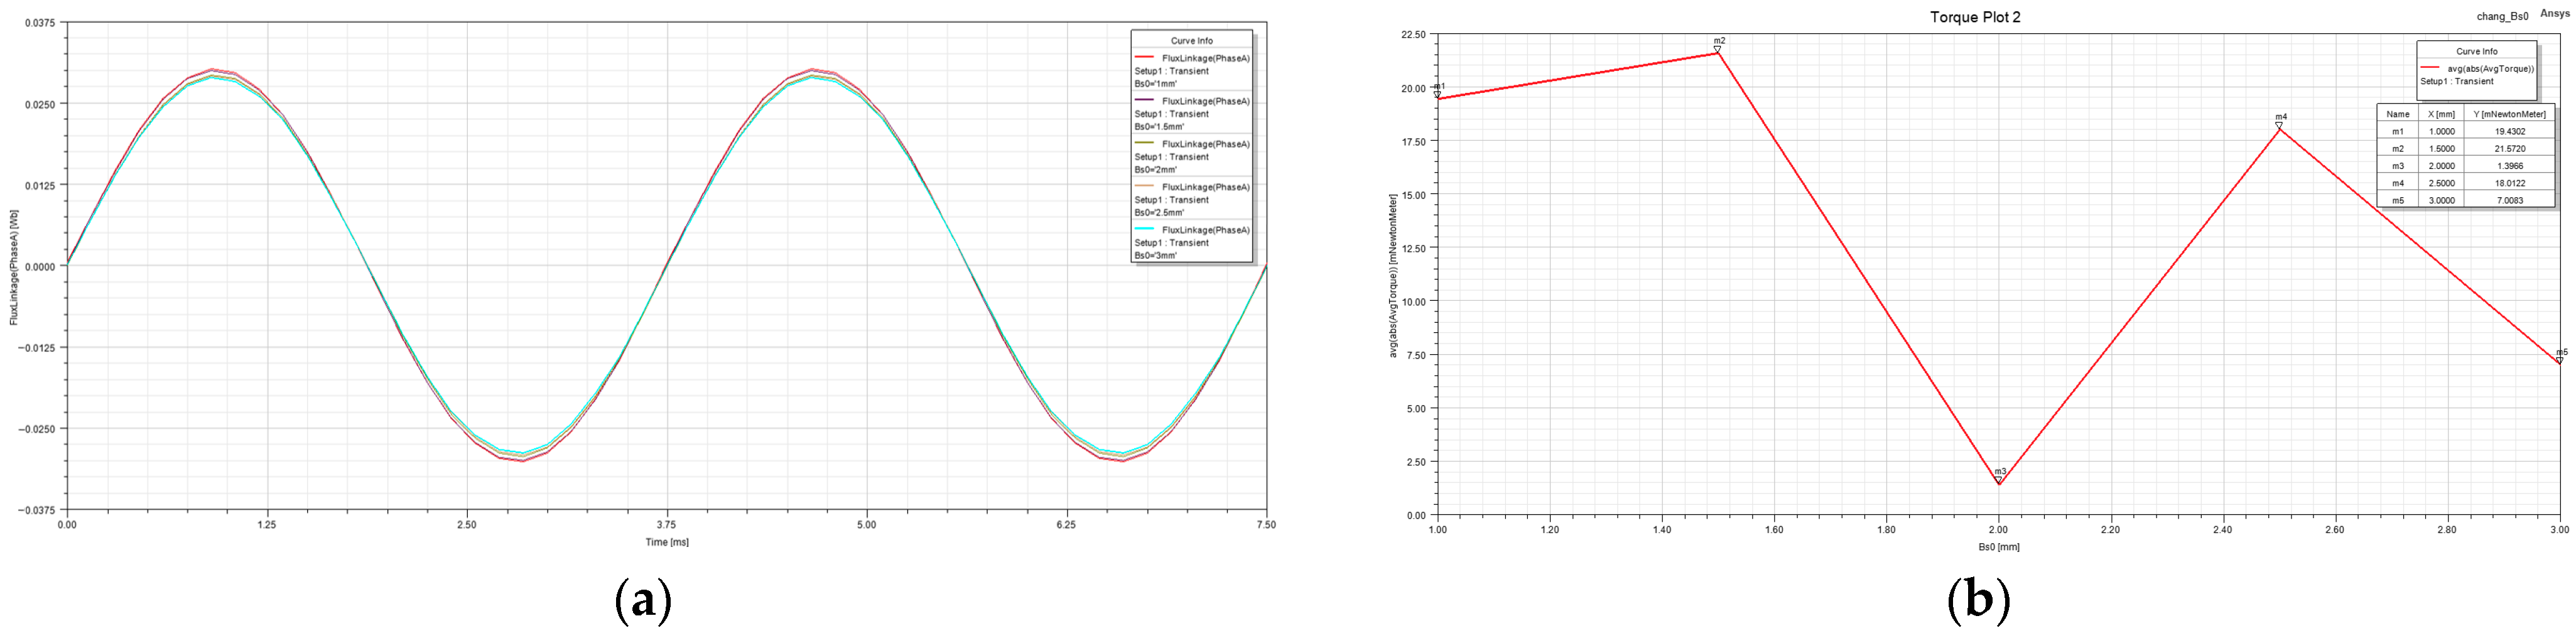The height and width of the screenshot is (633, 2576).
Task: Click the "X [mm]" marker table header
Action: pos(2441,114)
